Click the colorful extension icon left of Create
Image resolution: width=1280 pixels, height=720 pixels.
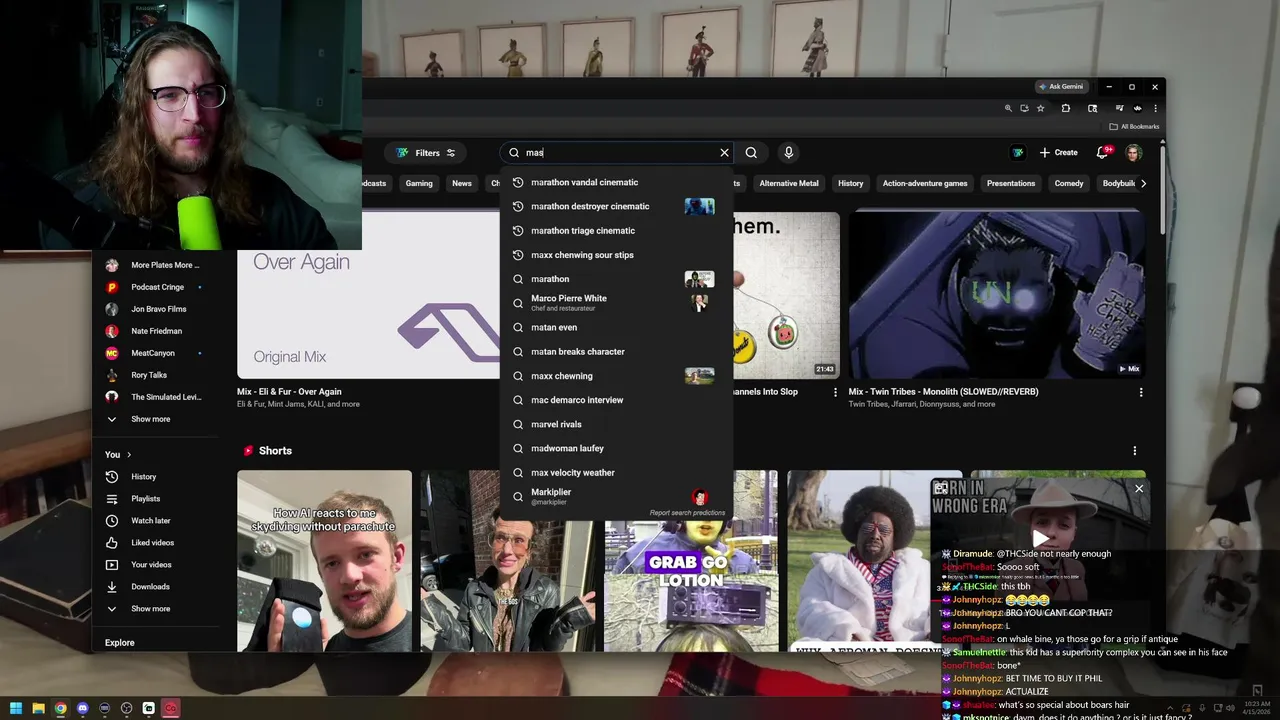click(x=1017, y=153)
